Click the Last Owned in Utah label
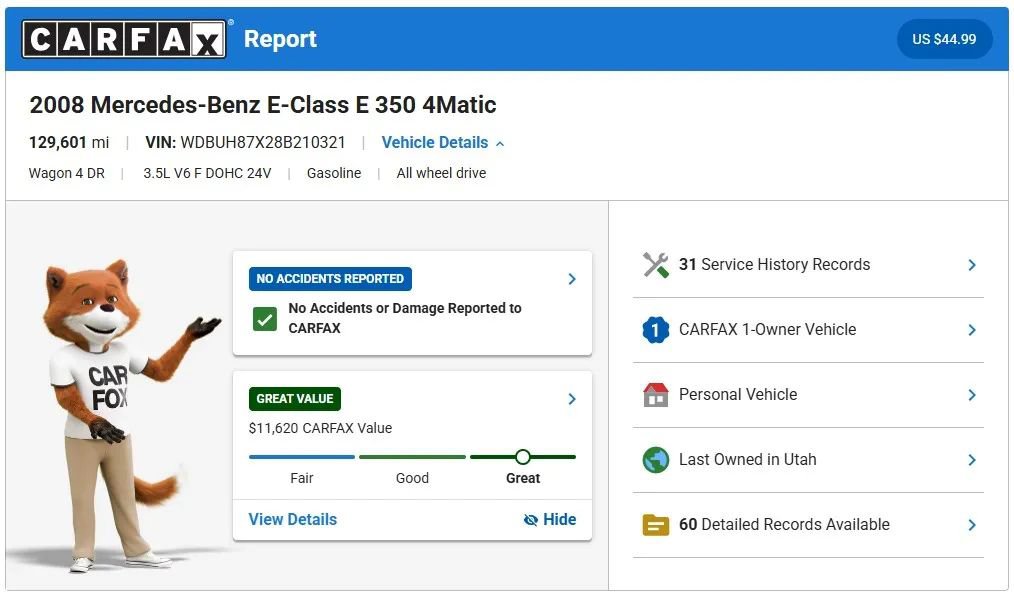This screenshot has height=597, width=1014. [748, 460]
